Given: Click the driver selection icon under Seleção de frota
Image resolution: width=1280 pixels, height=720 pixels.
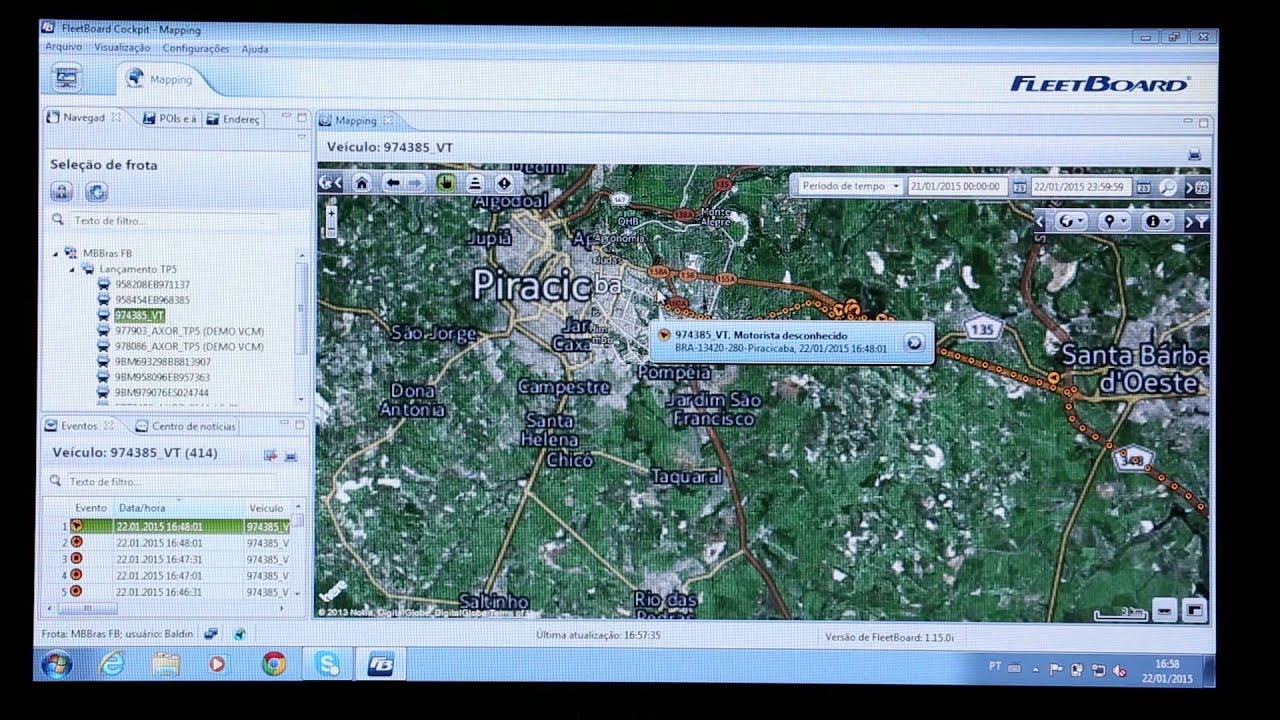Looking at the screenshot, I should pos(62,192).
